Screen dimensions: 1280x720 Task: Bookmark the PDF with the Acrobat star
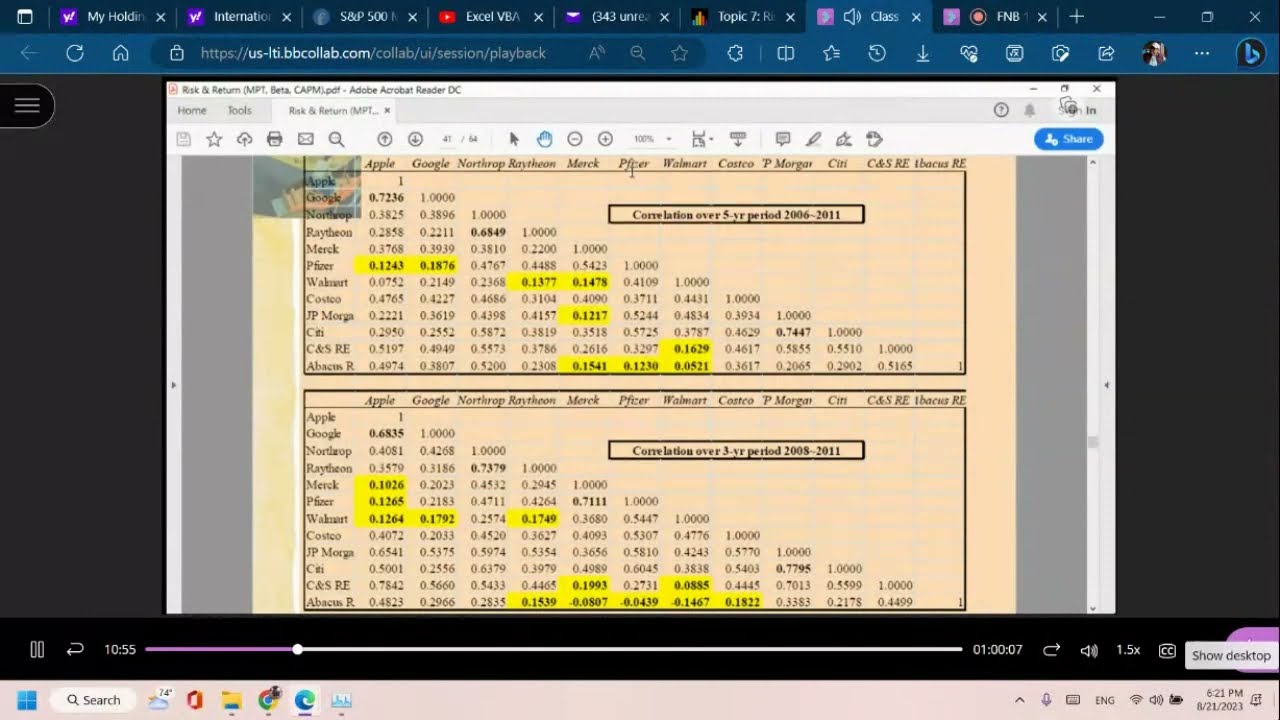(x=214, y=139)
